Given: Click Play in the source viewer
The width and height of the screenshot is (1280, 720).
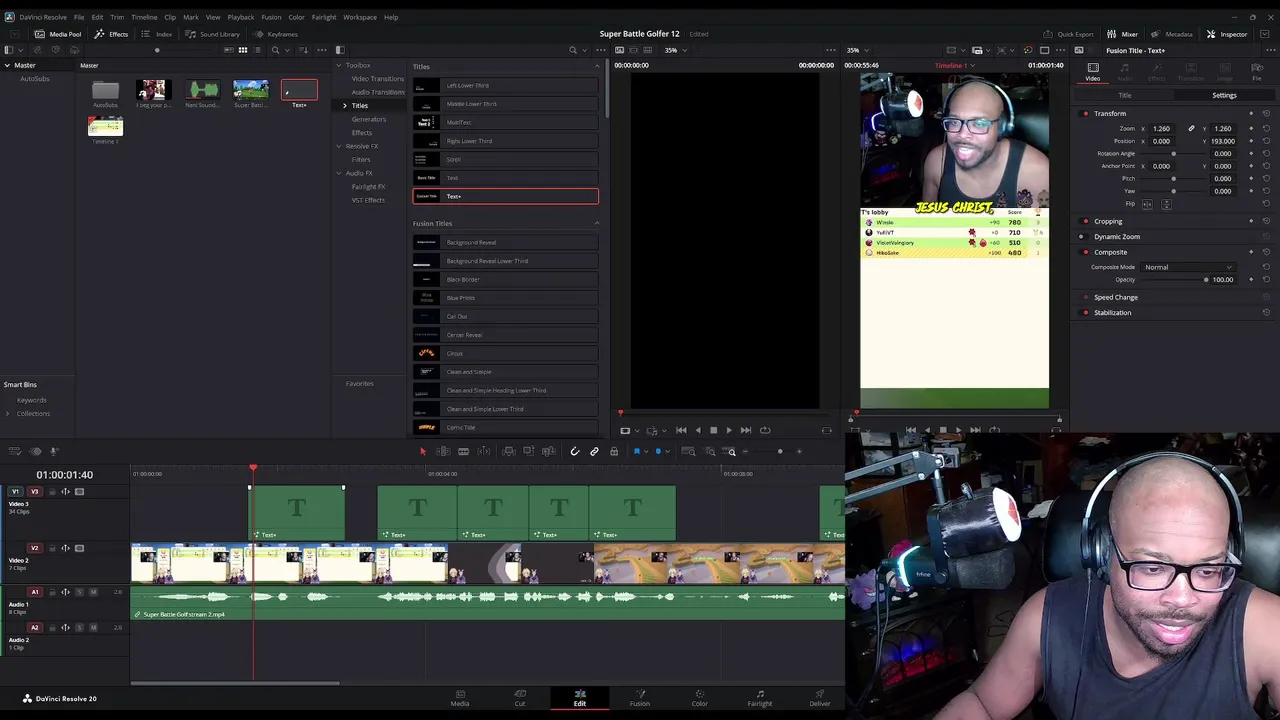Looking at the screenshot, I should (x=729, y=430).
